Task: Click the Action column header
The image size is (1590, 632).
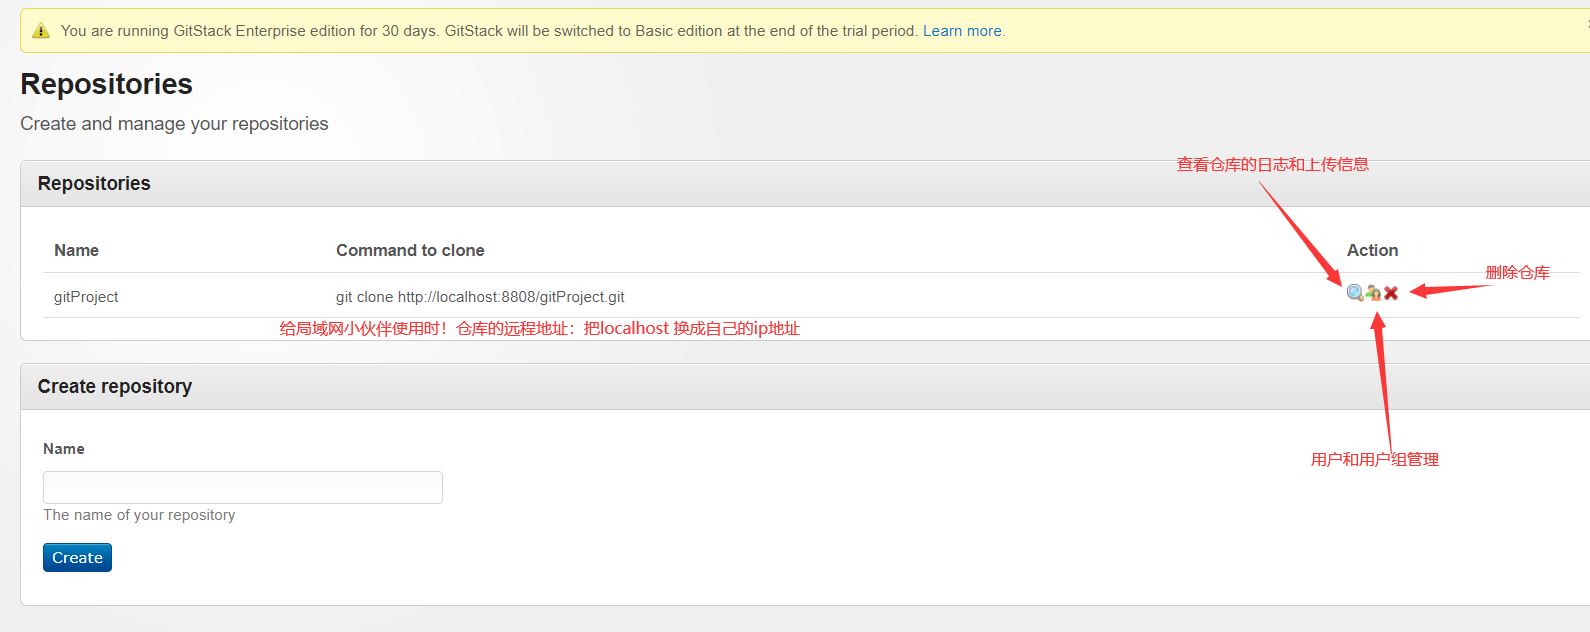Action: click(1372, 250)
